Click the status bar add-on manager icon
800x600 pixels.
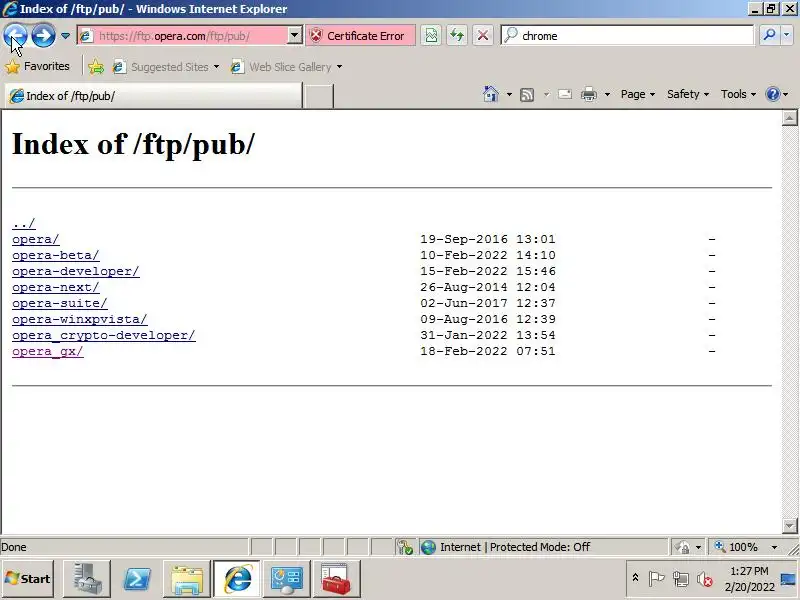pyautogui.click(x=405, y=547)
